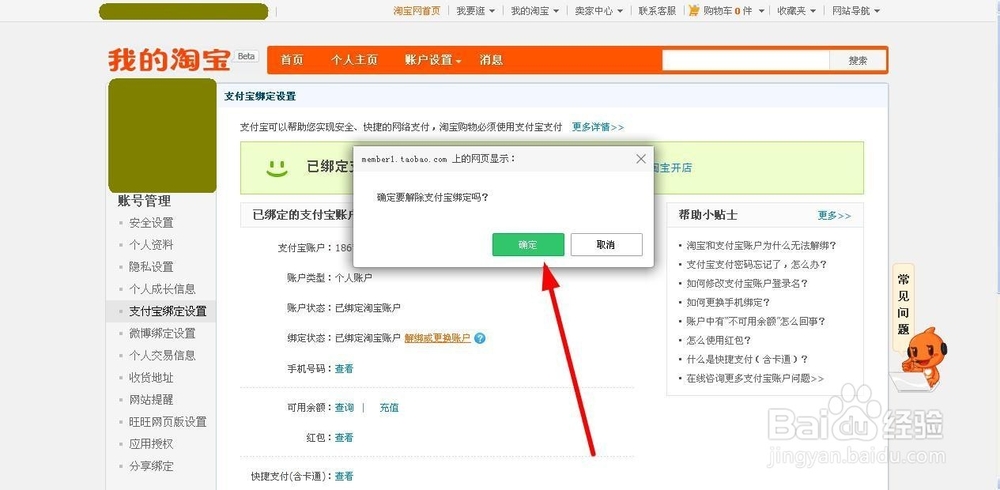This screenshot has height=490, width=1000.
Task: Open 个人资料 in the sidebar
Action: tap(151, 245)
